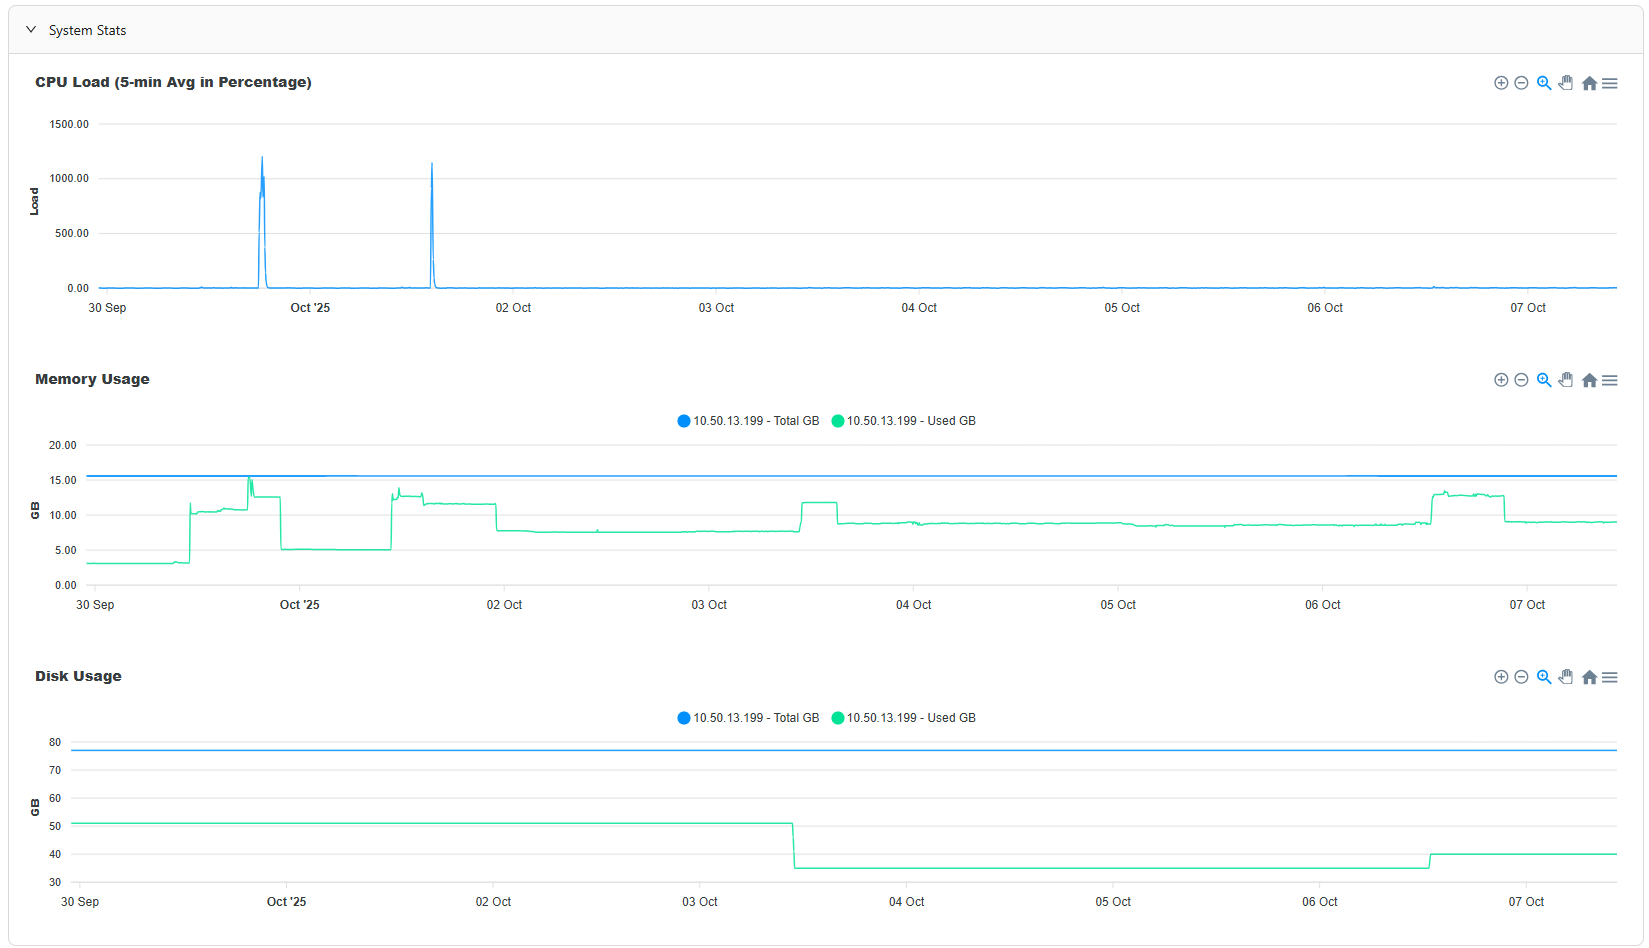Zoom out on the CPU Load chart
Screen dimensions: 1649x948
1521,83
